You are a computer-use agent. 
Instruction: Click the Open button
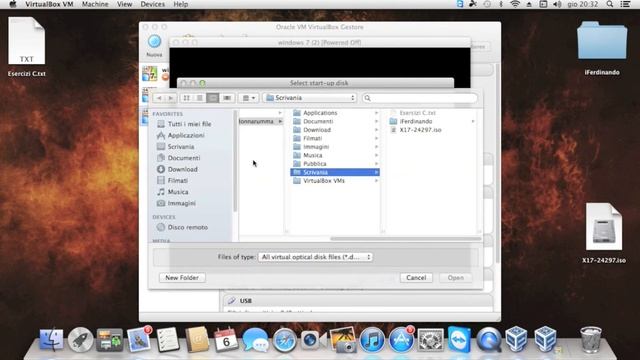click(x=456, y=278)
